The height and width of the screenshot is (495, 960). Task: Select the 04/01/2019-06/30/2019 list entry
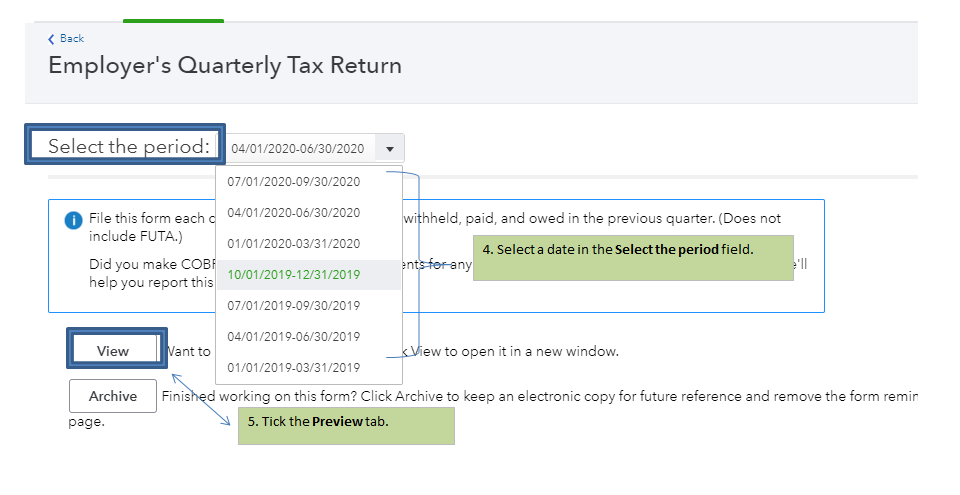[x=293, y=337]
